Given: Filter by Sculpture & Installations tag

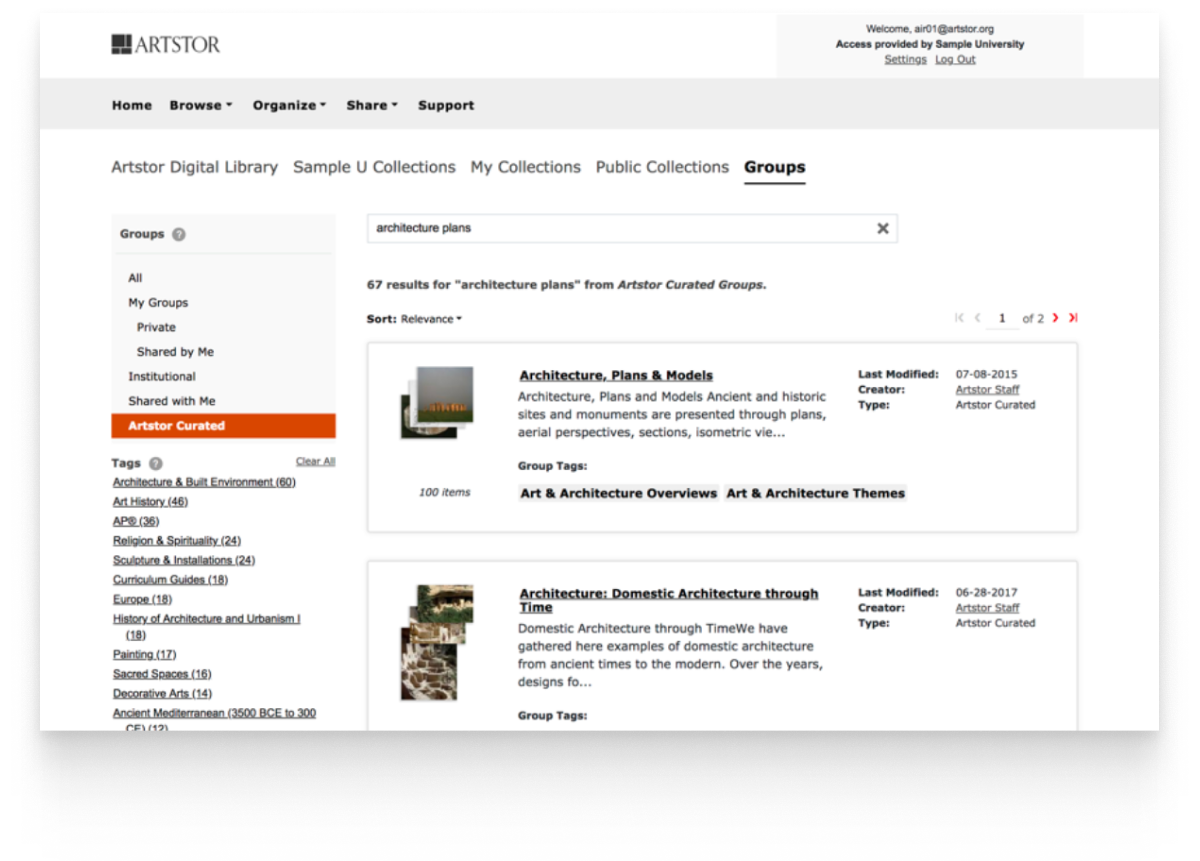Looking at the screenshot, I should [184, 560].
